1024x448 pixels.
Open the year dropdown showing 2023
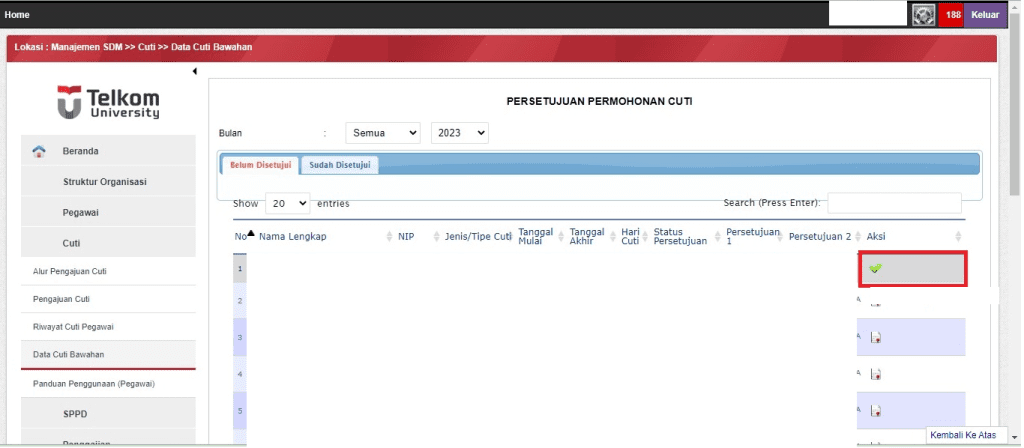pyautogui.click(x=460, y=133)
